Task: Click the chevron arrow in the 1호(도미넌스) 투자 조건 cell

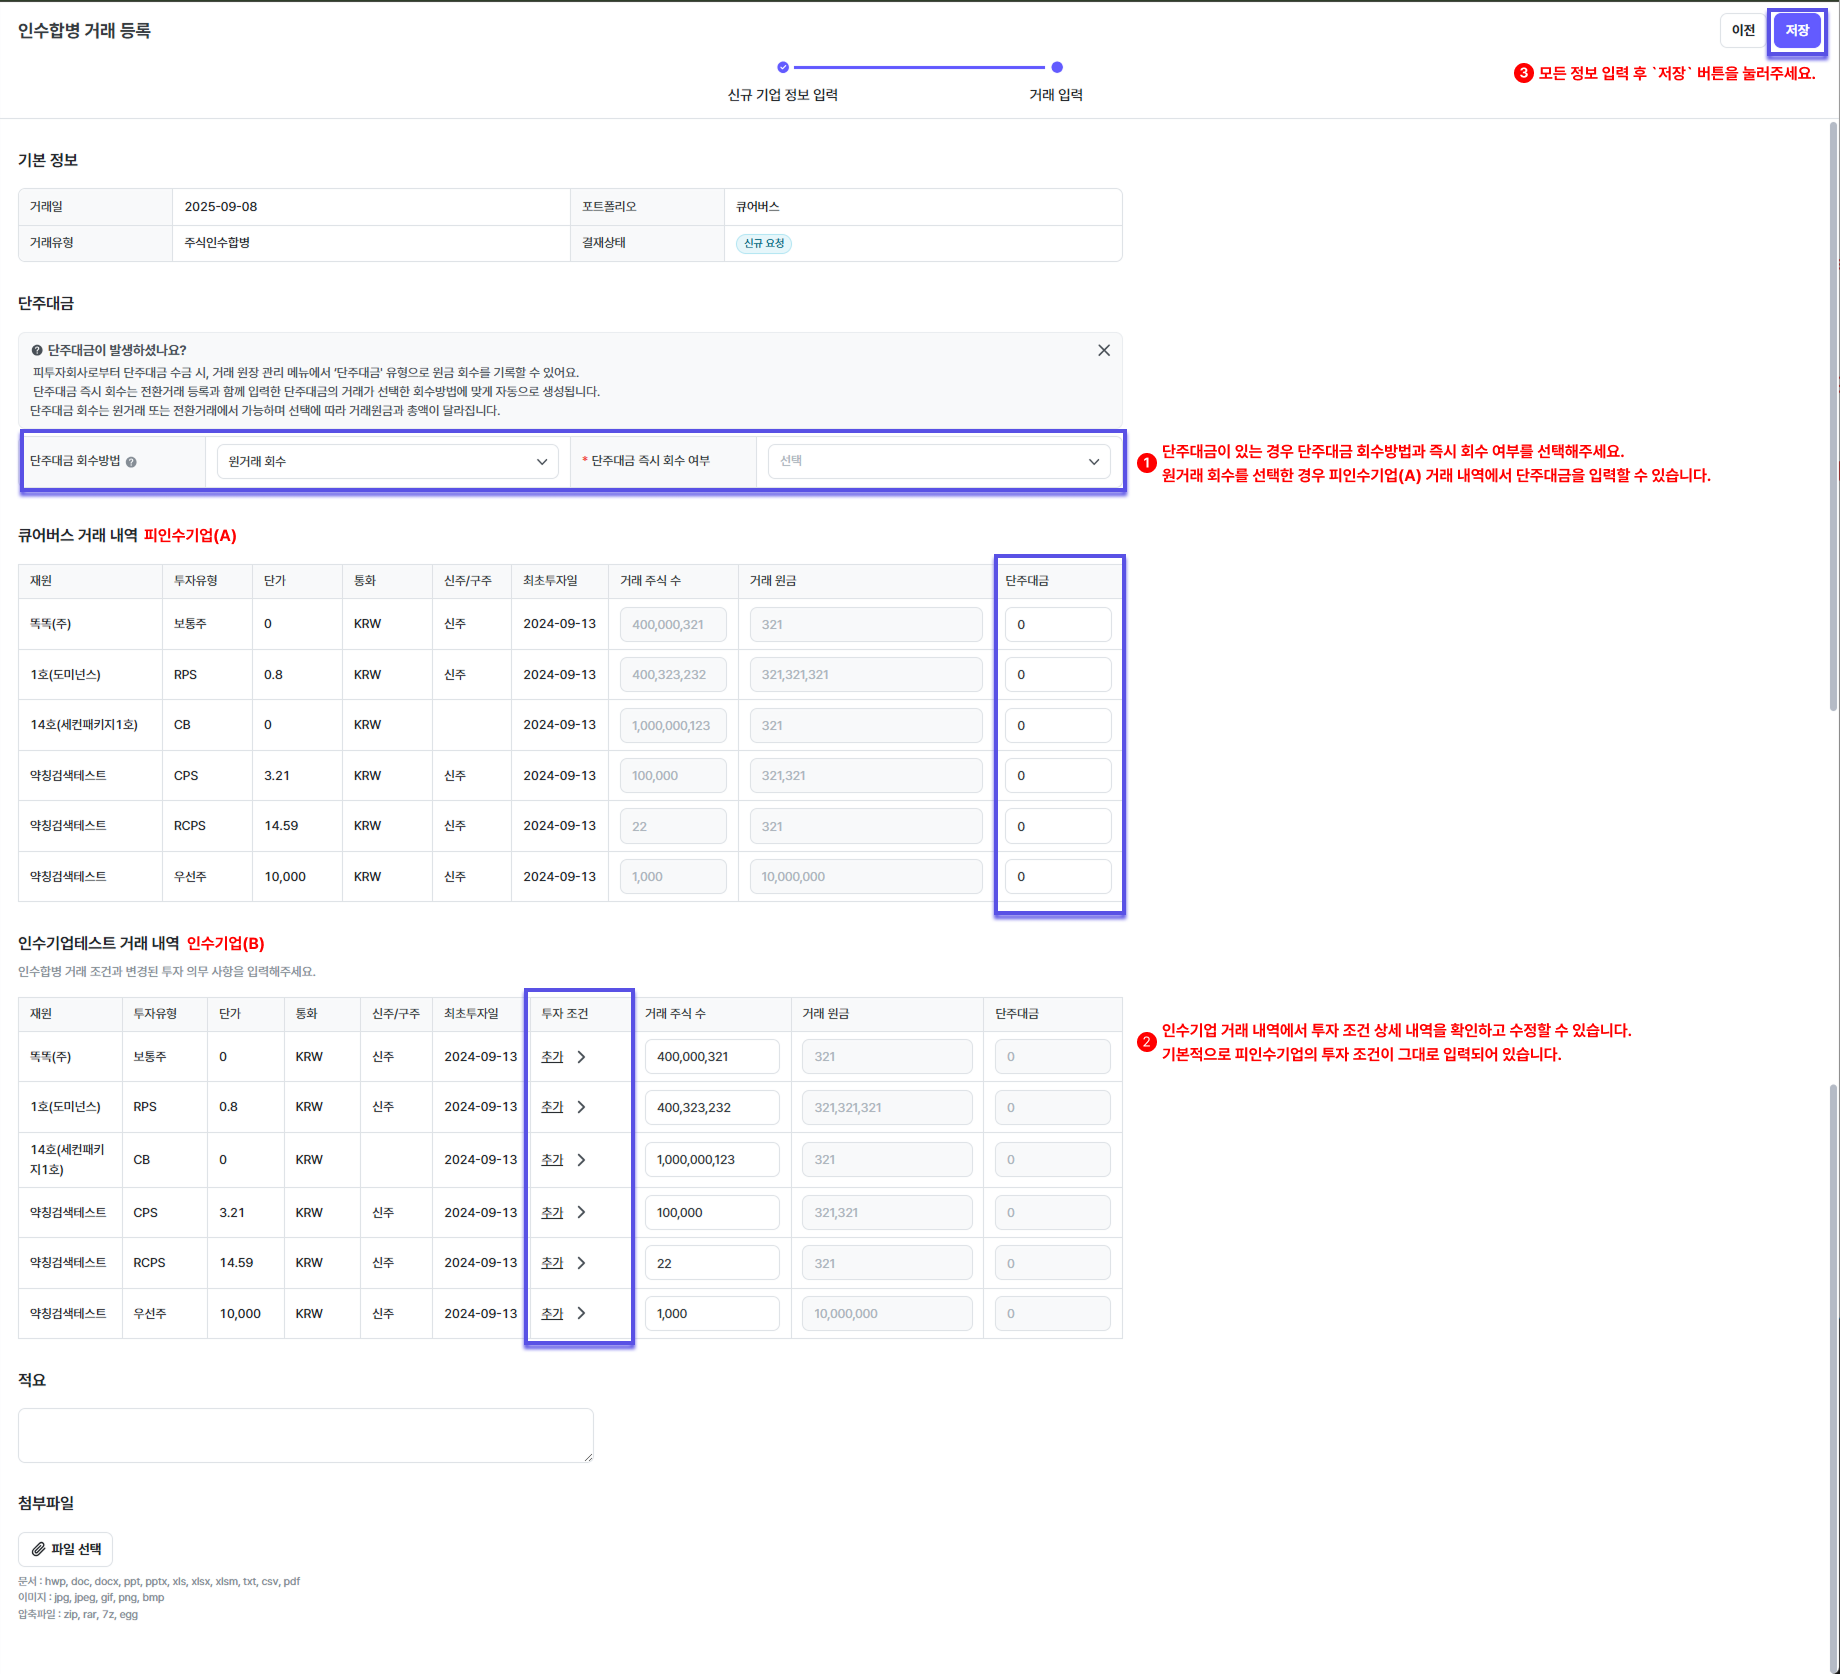Action: (x=581, y=1107)
